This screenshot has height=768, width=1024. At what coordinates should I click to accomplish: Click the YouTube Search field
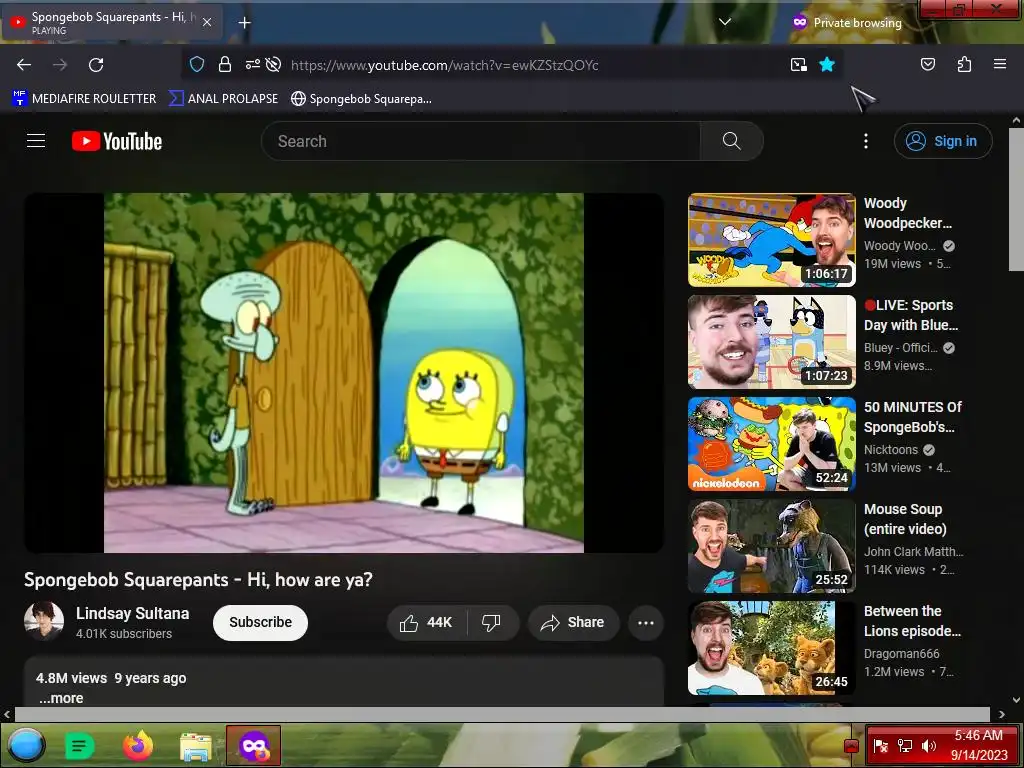click(481, 141)
